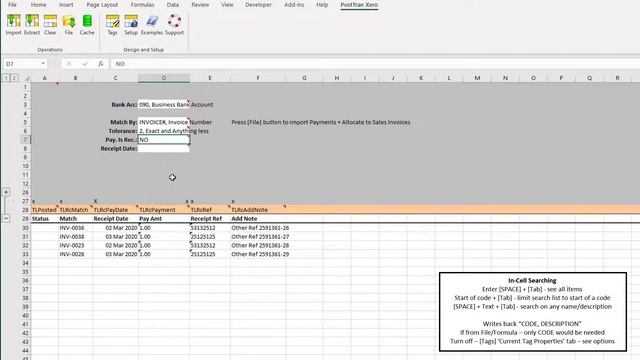Select cell with INV-0028

tap(75, 254)
